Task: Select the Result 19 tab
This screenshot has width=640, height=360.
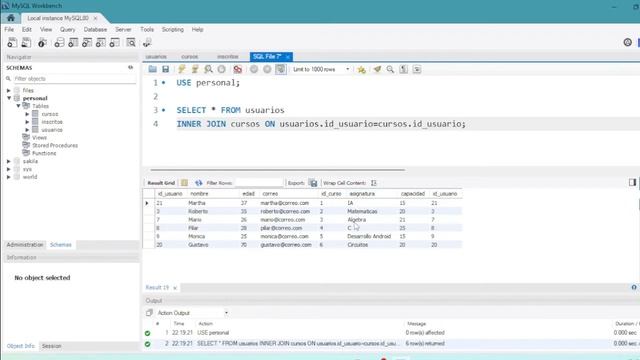Action: tap(157, 287)
